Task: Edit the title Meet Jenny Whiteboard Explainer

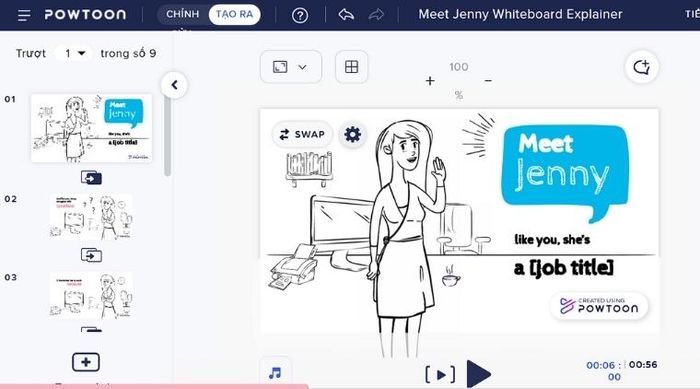Action: 520,14
